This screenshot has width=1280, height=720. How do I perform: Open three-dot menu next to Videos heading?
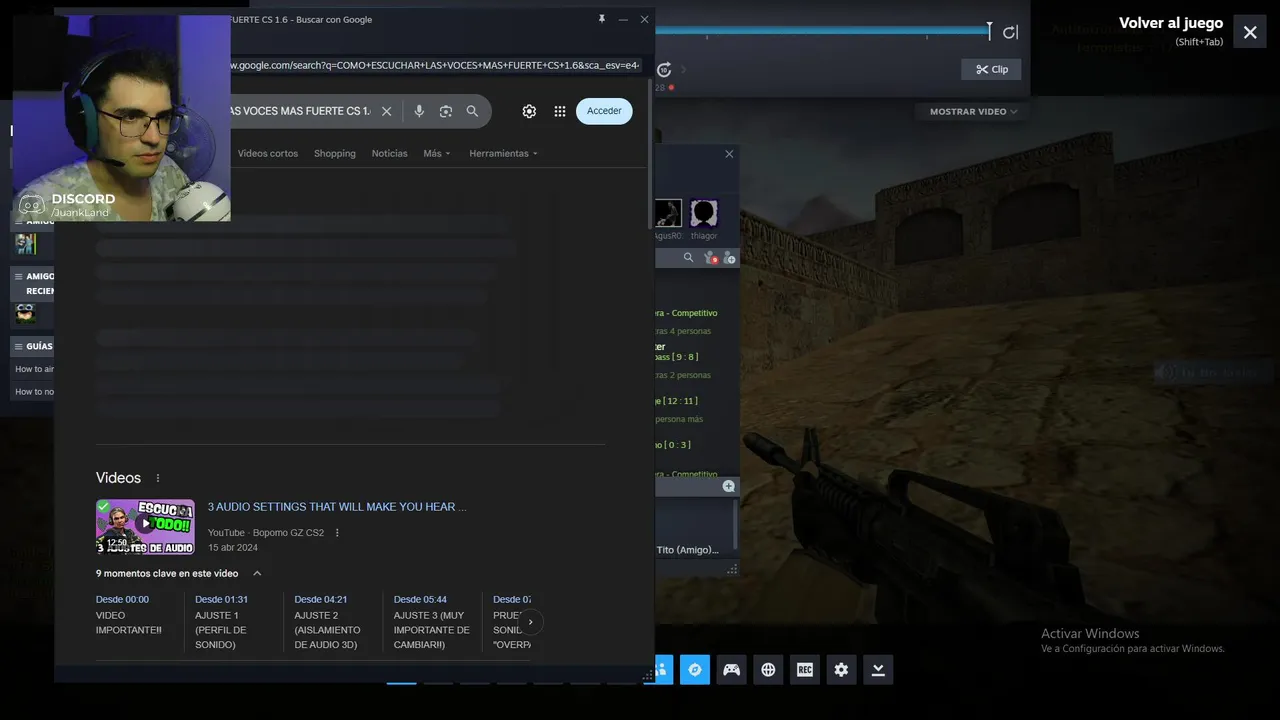tap(158, 478)
